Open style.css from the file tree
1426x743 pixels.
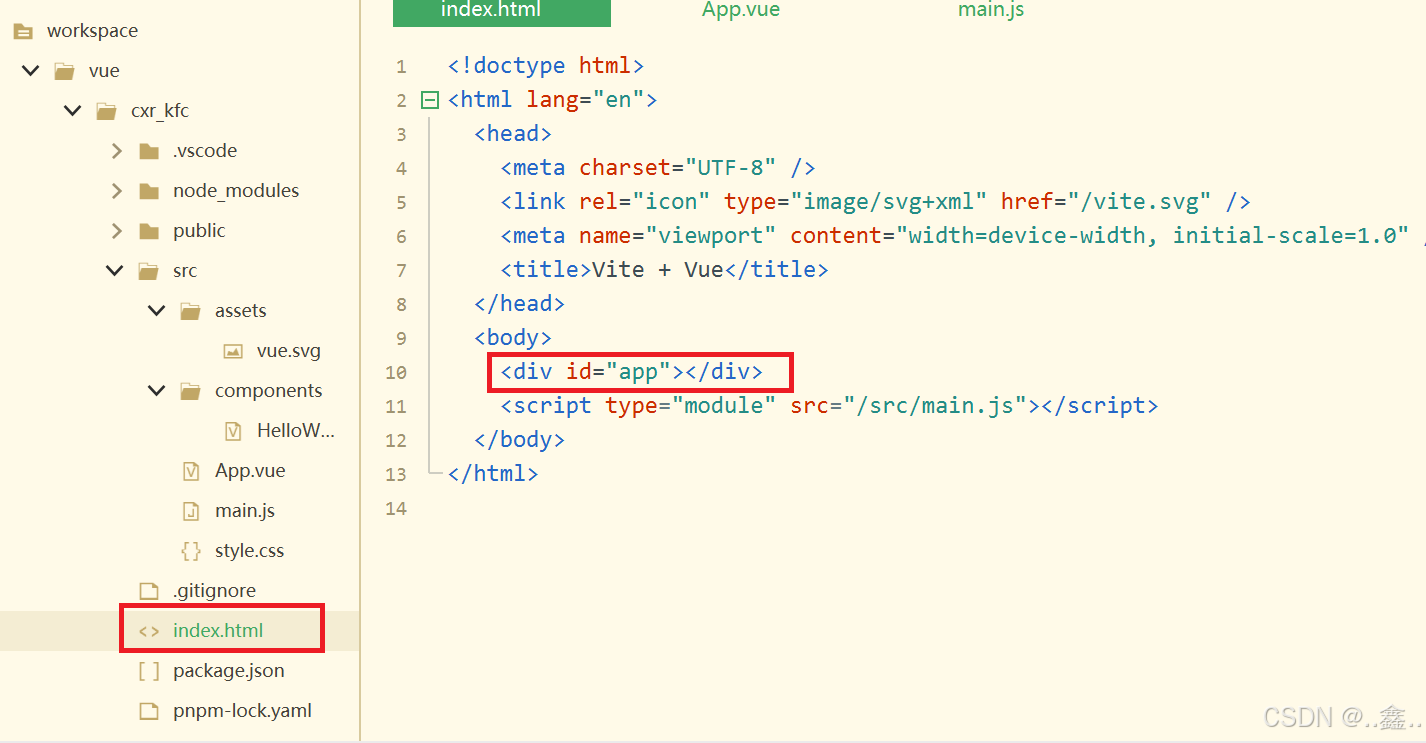(250, 551)
